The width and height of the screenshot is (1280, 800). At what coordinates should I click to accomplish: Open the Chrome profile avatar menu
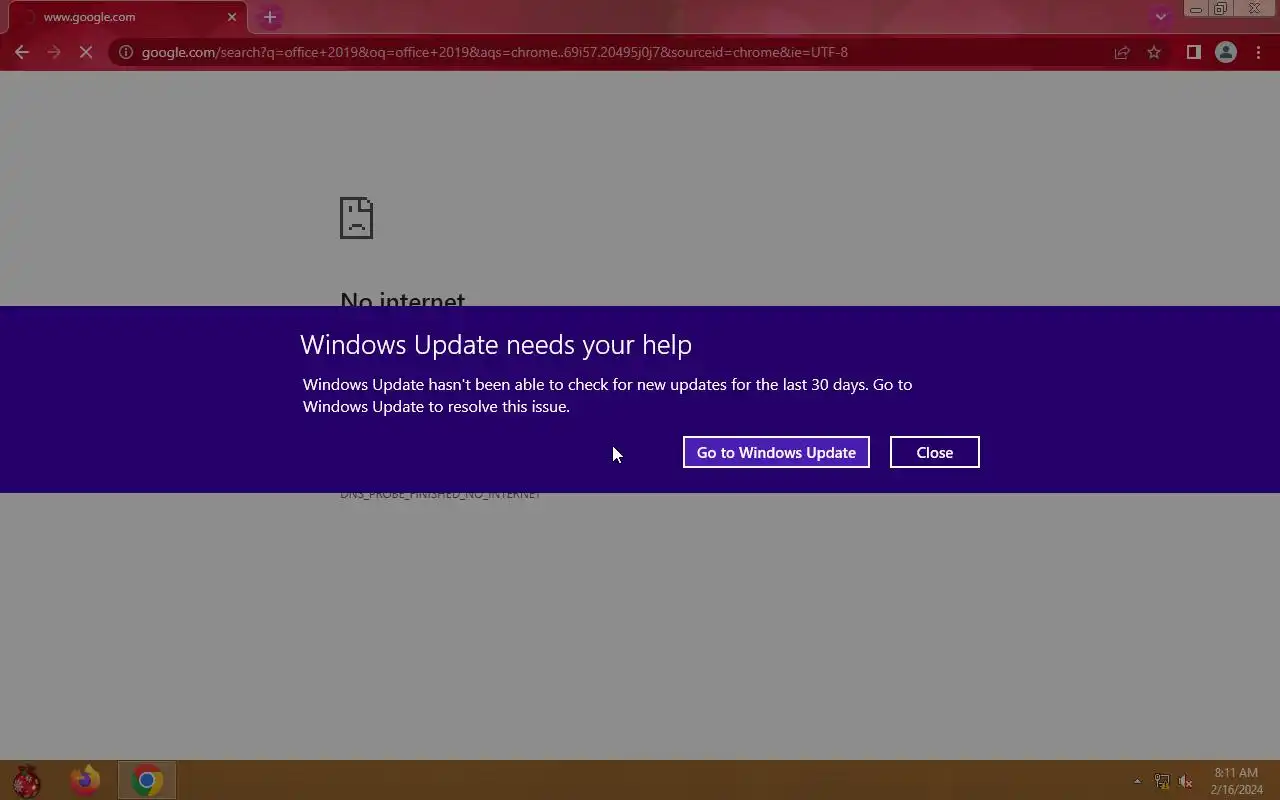point(1226,52)
